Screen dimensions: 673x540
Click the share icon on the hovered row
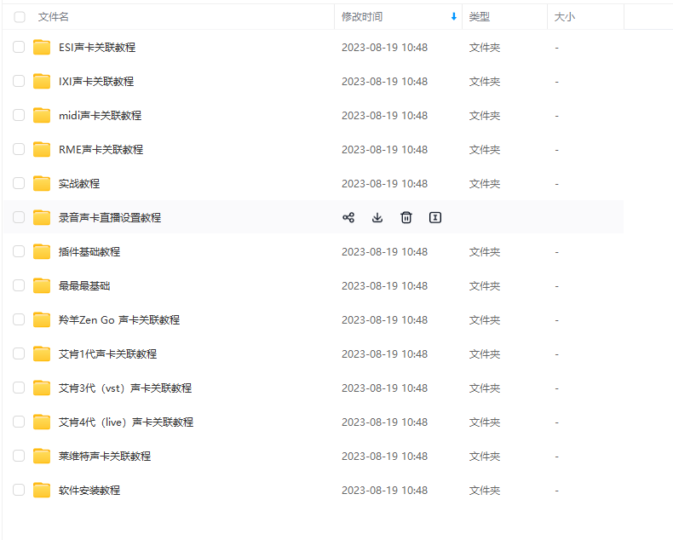coord(348,217)
